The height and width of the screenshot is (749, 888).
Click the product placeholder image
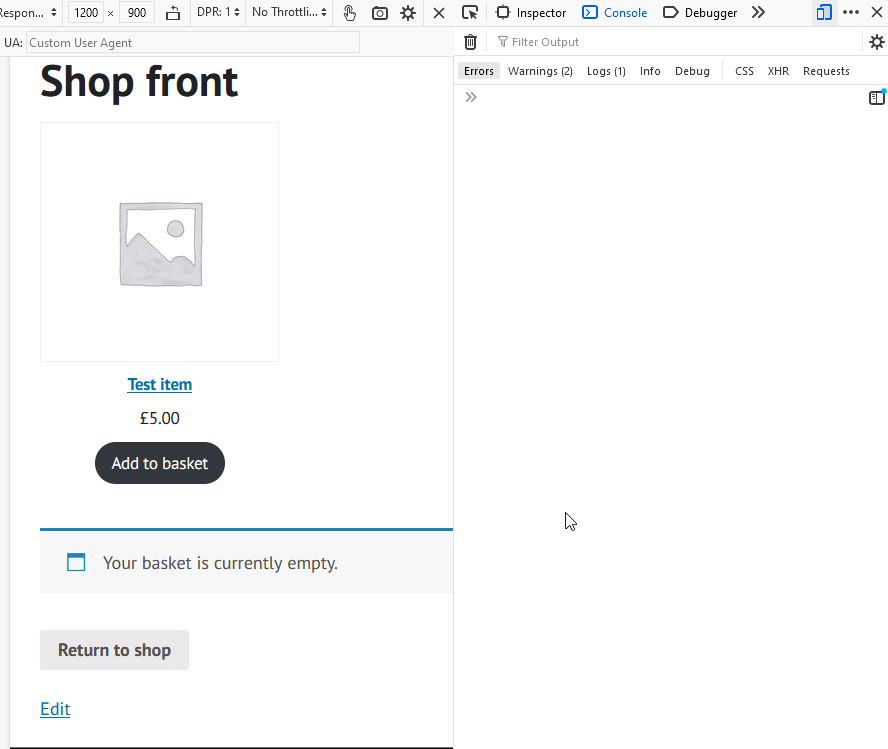159,242
